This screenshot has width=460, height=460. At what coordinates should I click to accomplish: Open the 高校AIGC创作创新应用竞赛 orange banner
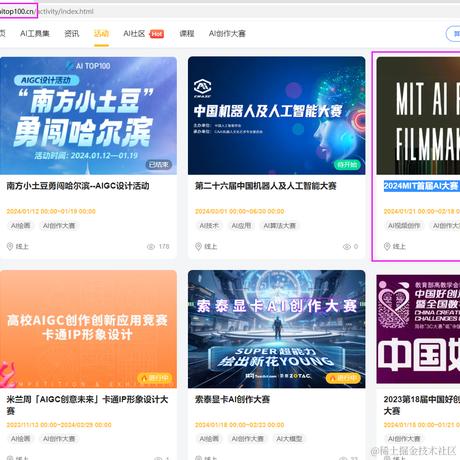point(88,329)
